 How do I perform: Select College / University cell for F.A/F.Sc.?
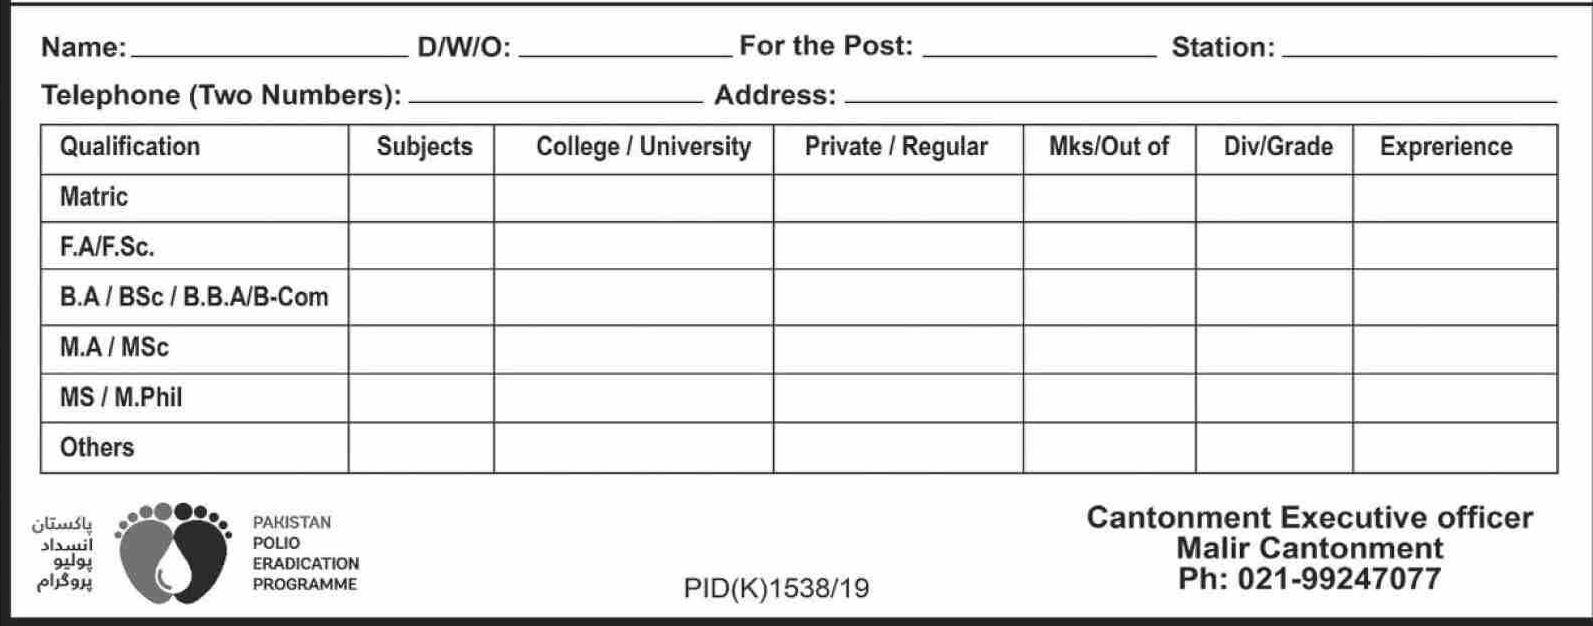(633, 246)
